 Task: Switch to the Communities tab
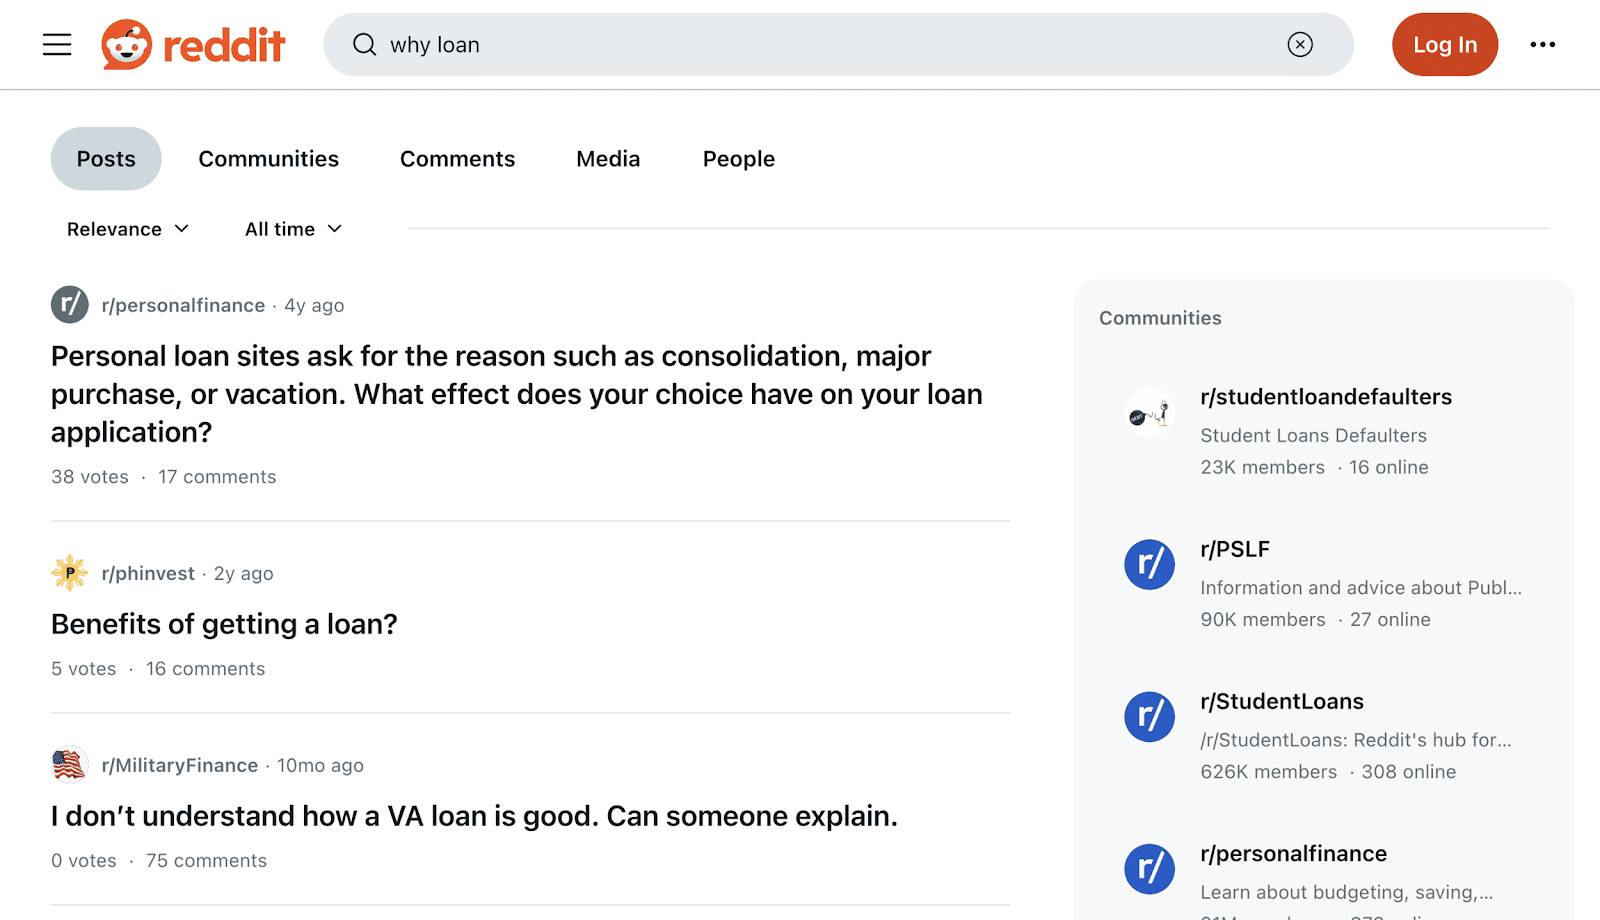tap(268, 158)
